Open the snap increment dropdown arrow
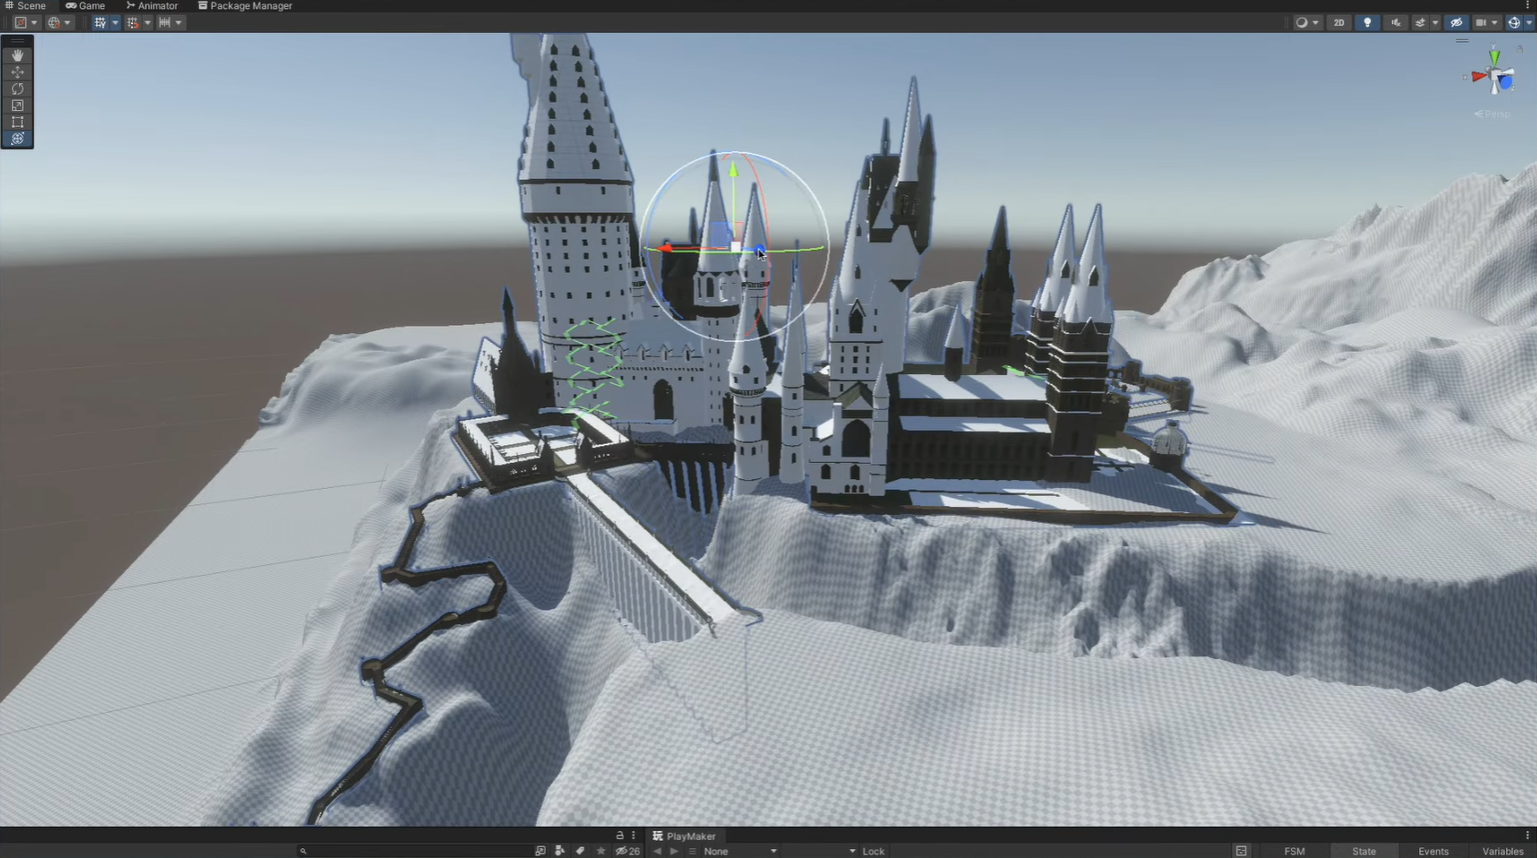This screenshot has width=1537, height=858. 178,23
